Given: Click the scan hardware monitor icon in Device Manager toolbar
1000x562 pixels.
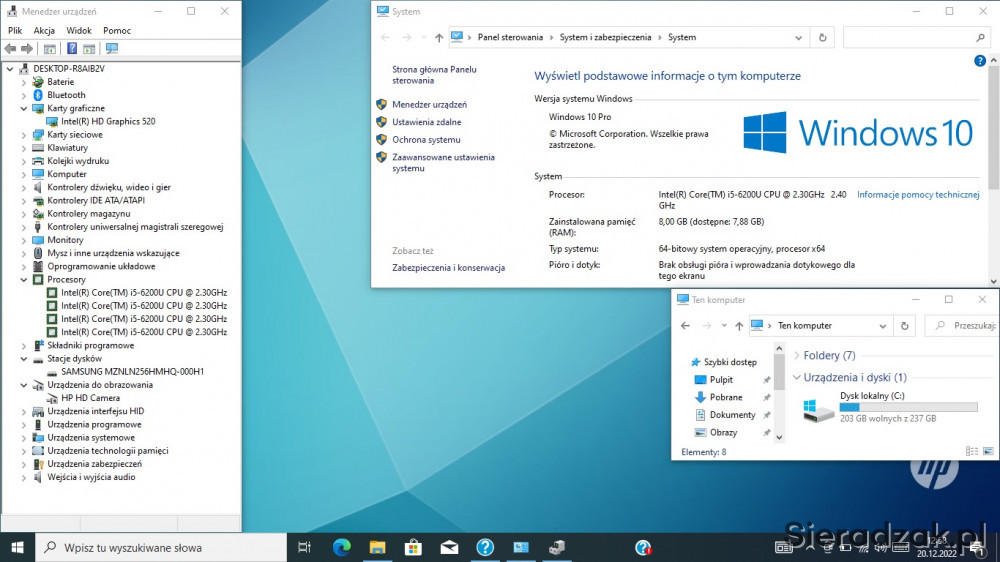Looking at the screenshot, I should pos(112,48).
